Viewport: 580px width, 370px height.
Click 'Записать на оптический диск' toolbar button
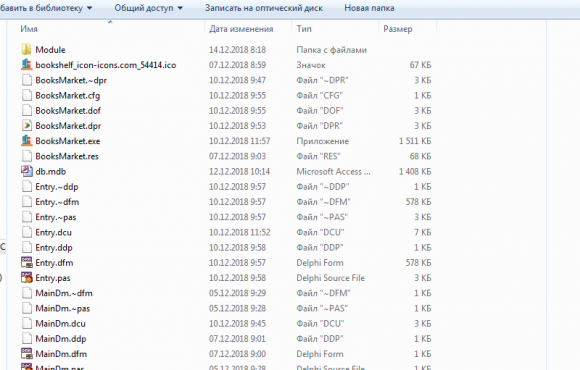point(264,8)
